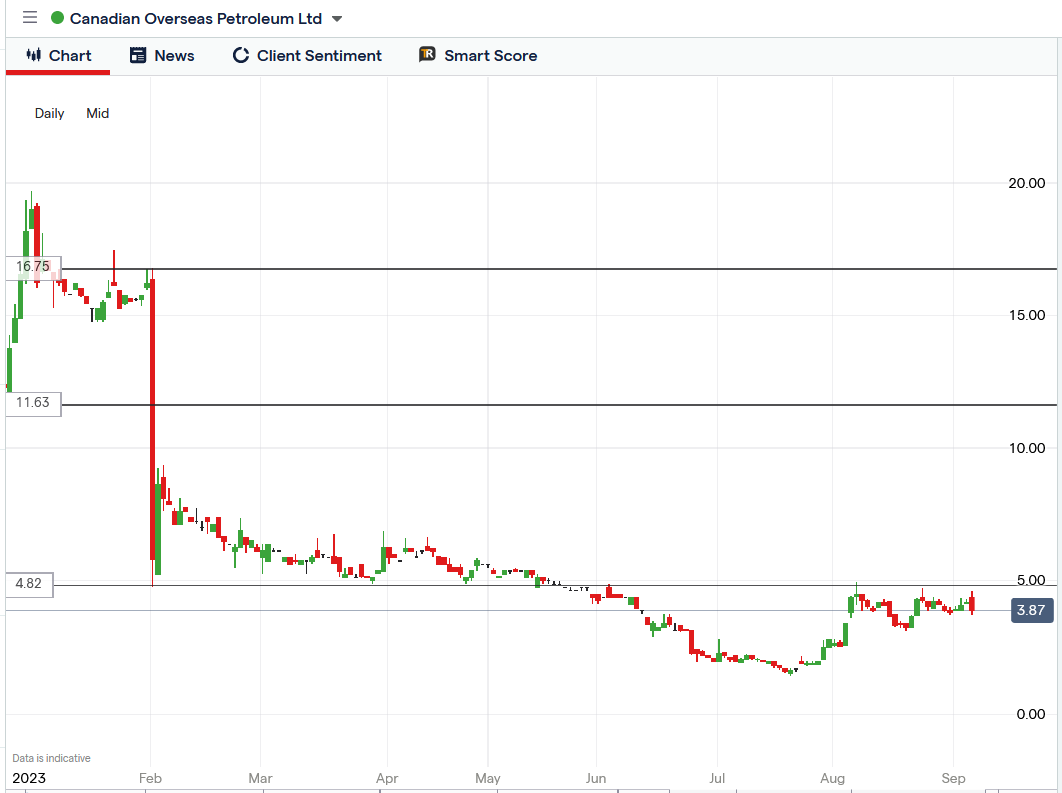Click the Mar time axis label

[x=260, y=778]
